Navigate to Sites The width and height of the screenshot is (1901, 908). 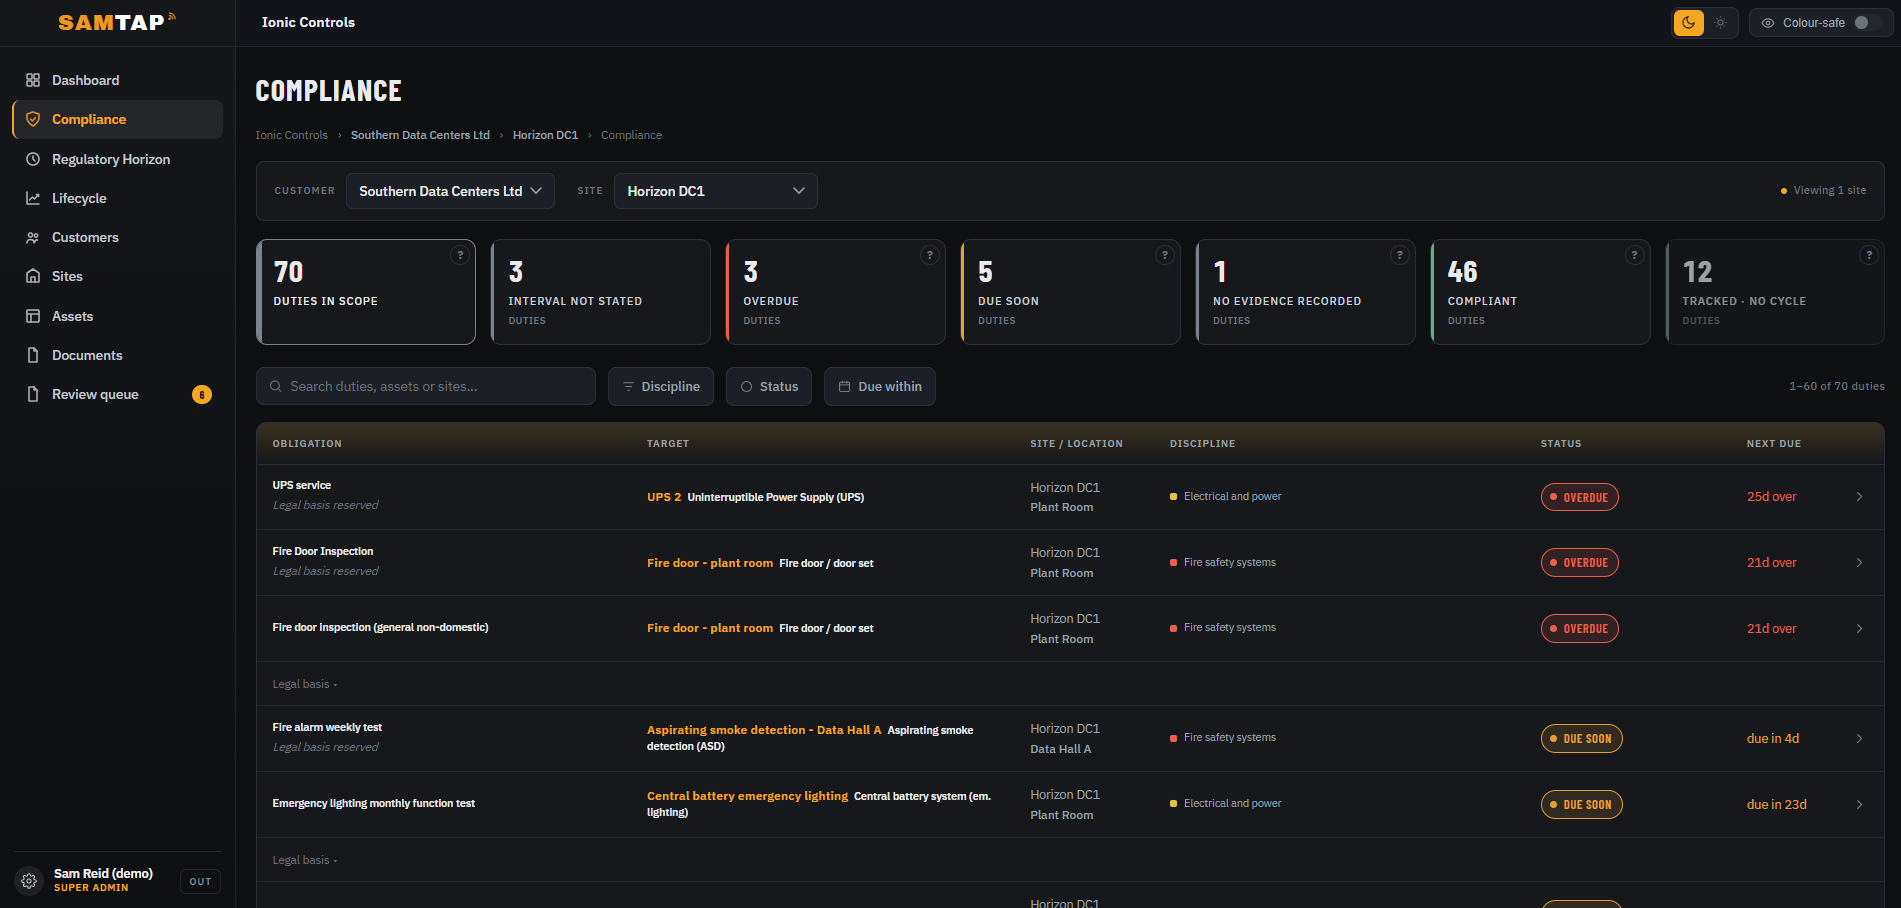click(x=117, y=276)
